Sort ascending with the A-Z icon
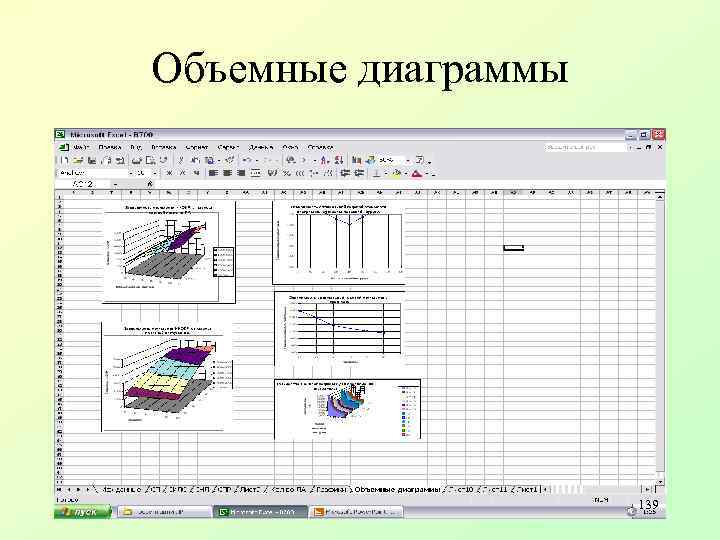The width and height of the screenshot is (720, 540). (x=325, y=160)
